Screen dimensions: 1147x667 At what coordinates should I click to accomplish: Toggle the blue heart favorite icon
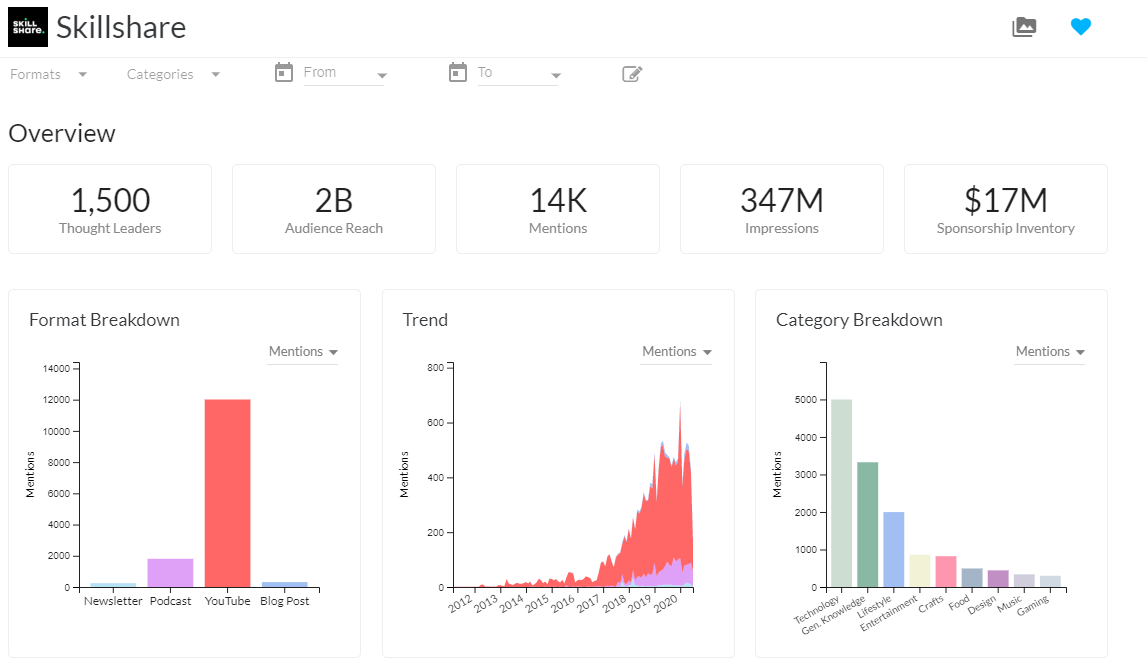[x=1080, y=26]
